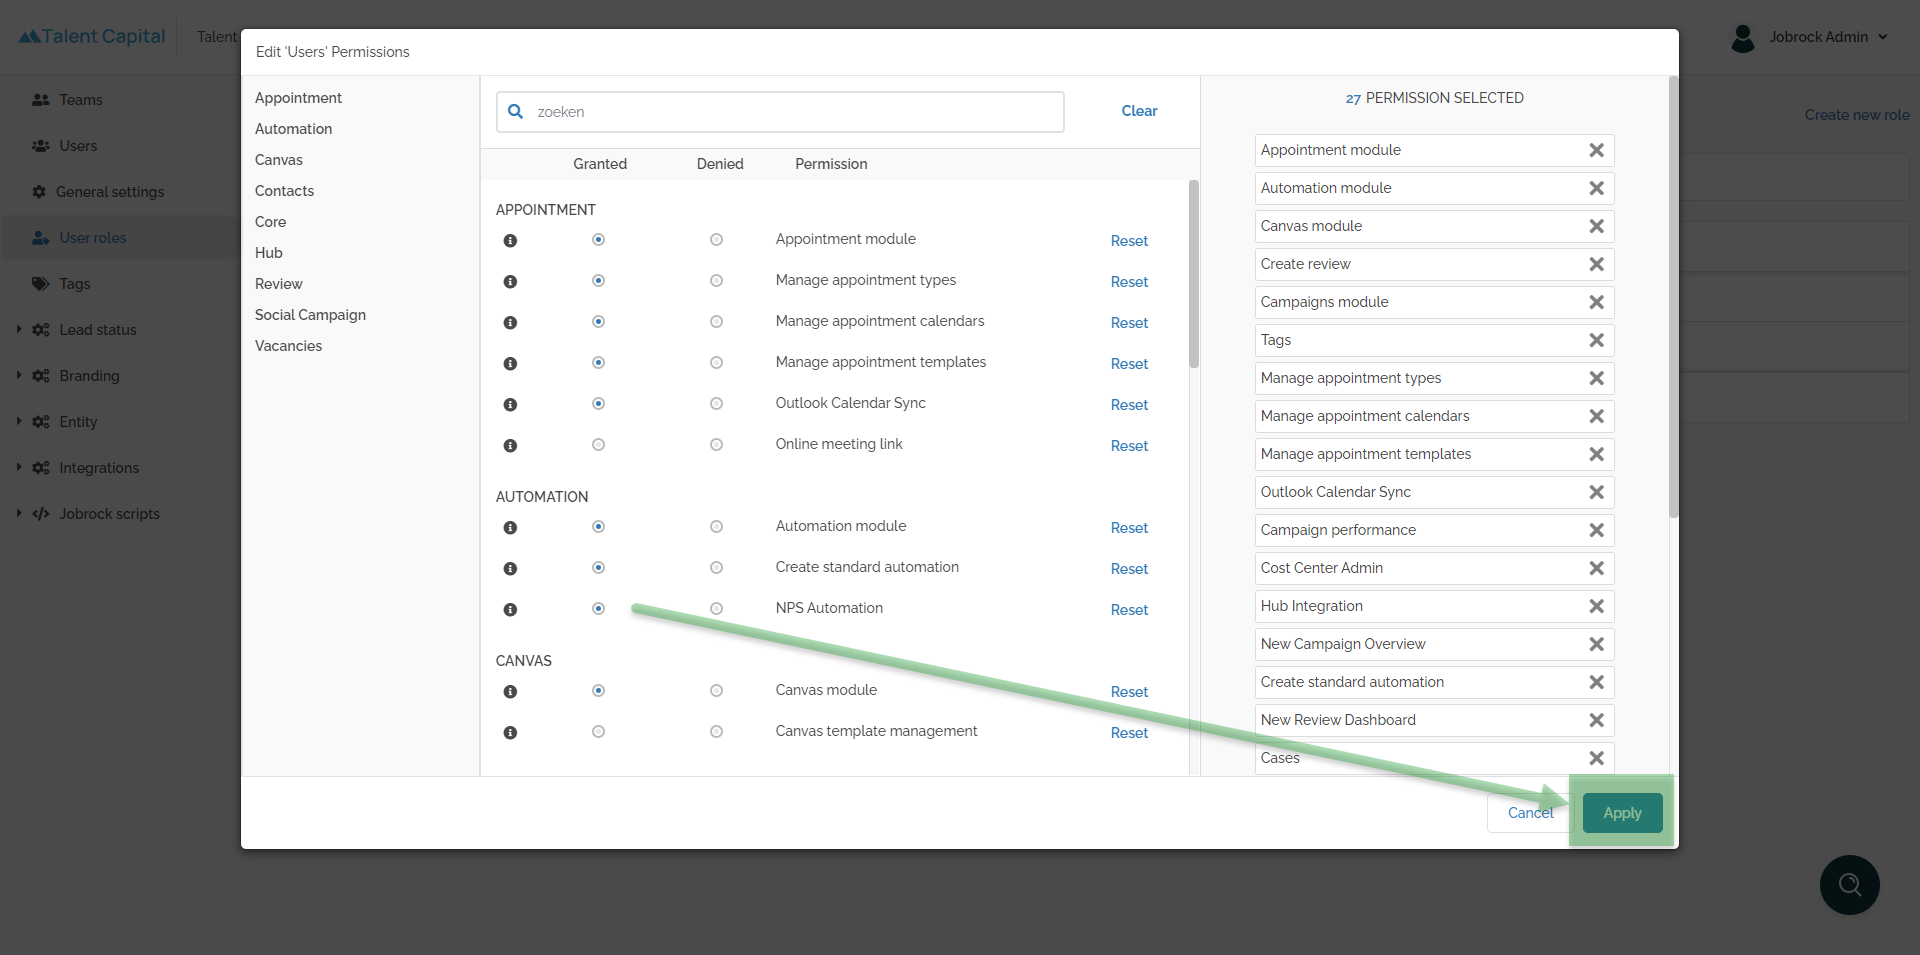Jump to Appointment permission category
Image resolution: width=1920 pixels, height=955 pixels.
tap(298, 98)
